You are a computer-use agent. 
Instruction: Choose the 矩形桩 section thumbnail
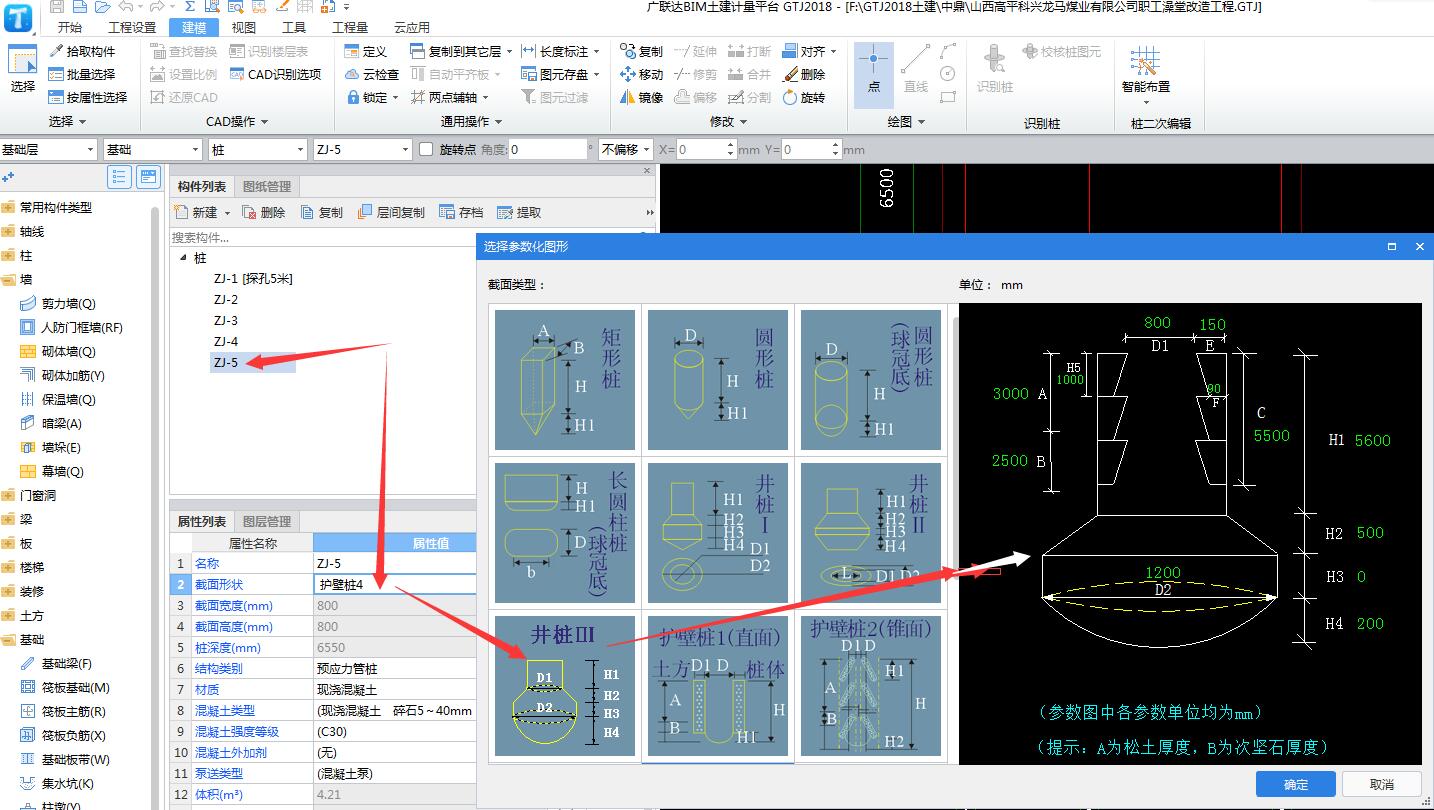point(565,380)
